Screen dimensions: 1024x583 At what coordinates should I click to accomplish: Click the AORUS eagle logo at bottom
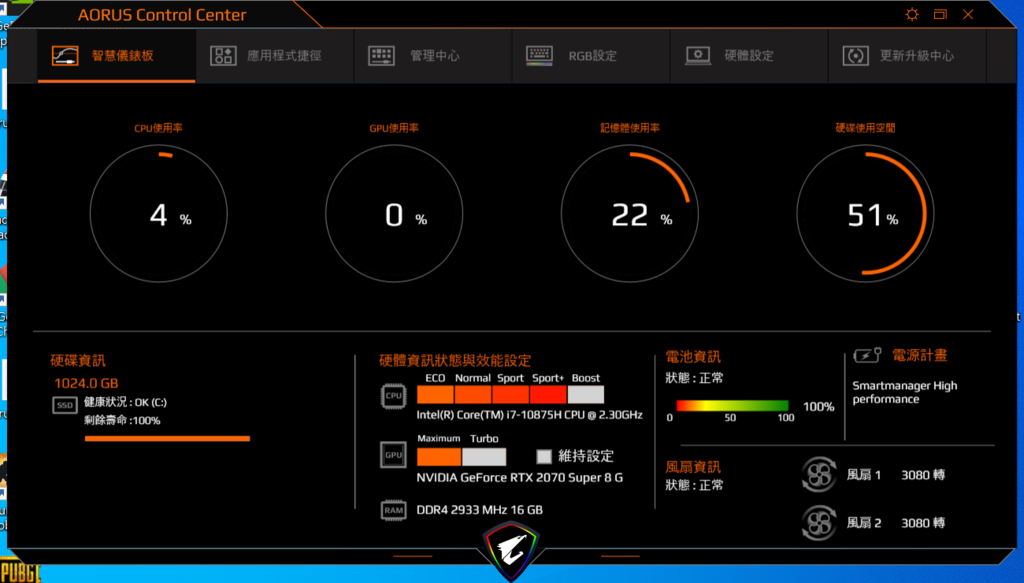(511, 550)
